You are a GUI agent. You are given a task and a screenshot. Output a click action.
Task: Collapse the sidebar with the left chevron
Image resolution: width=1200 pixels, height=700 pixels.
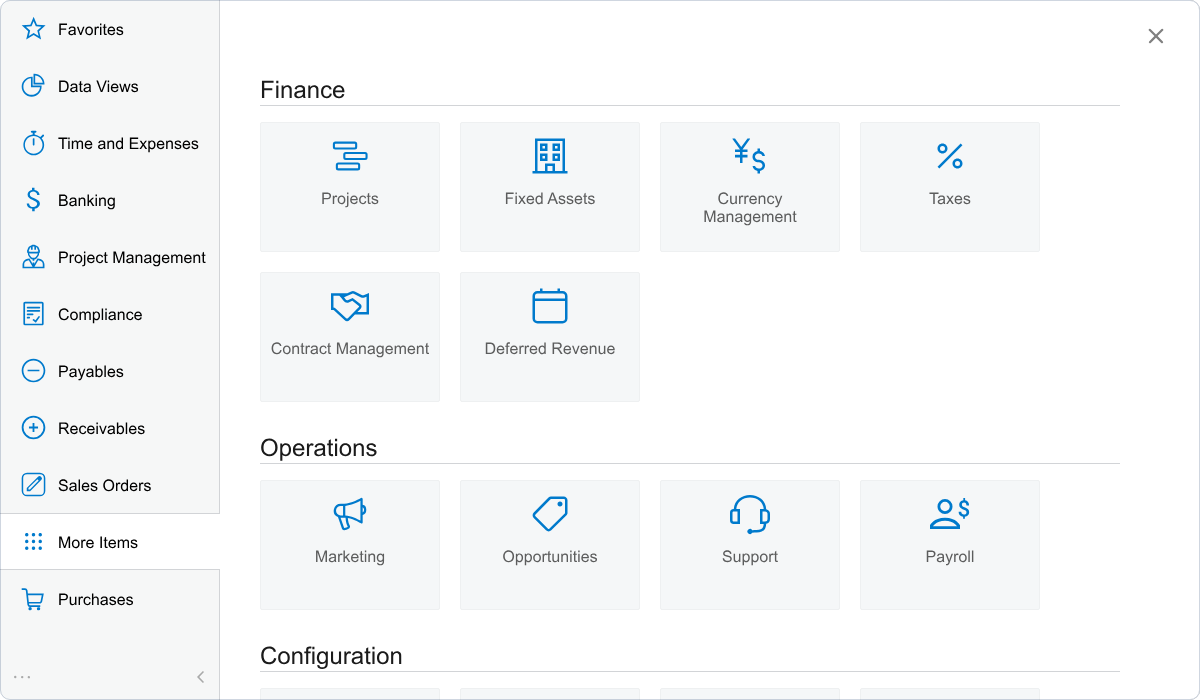tap(201, 677)
